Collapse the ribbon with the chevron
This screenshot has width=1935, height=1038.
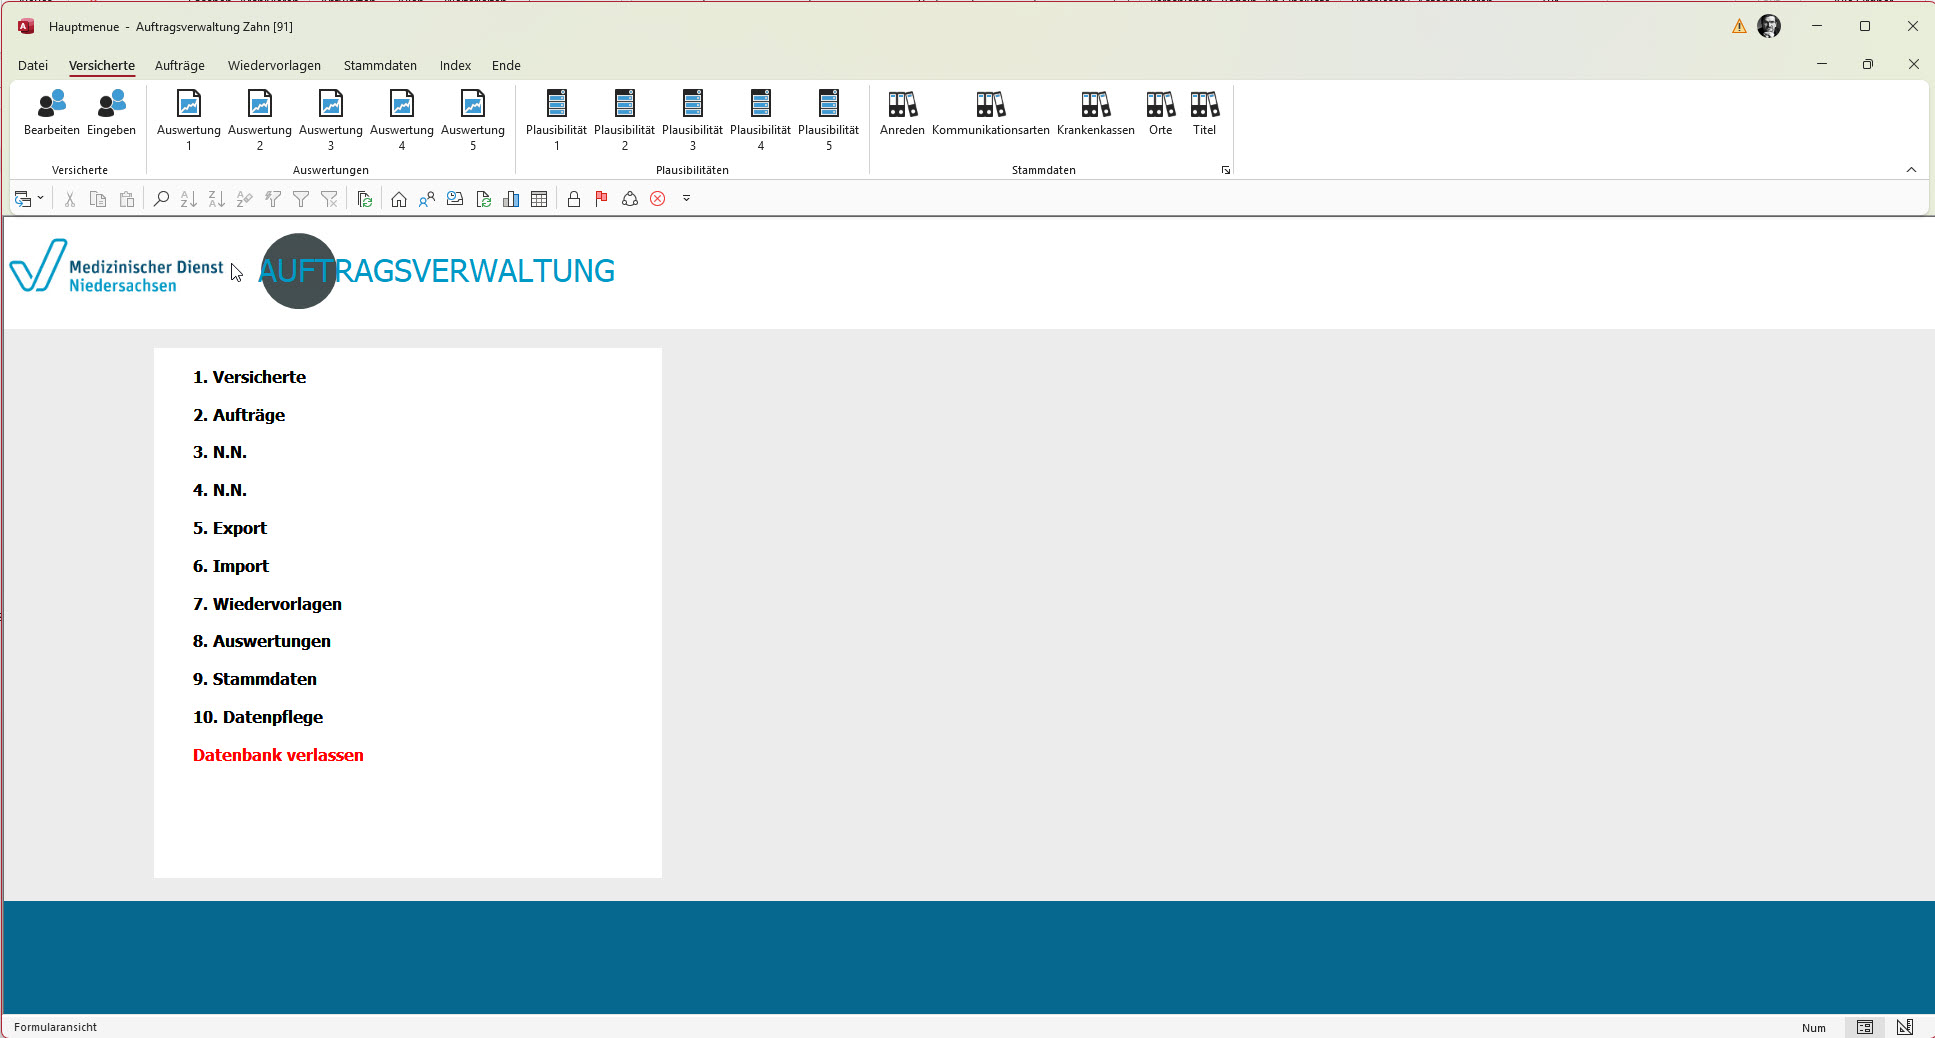1911,170
